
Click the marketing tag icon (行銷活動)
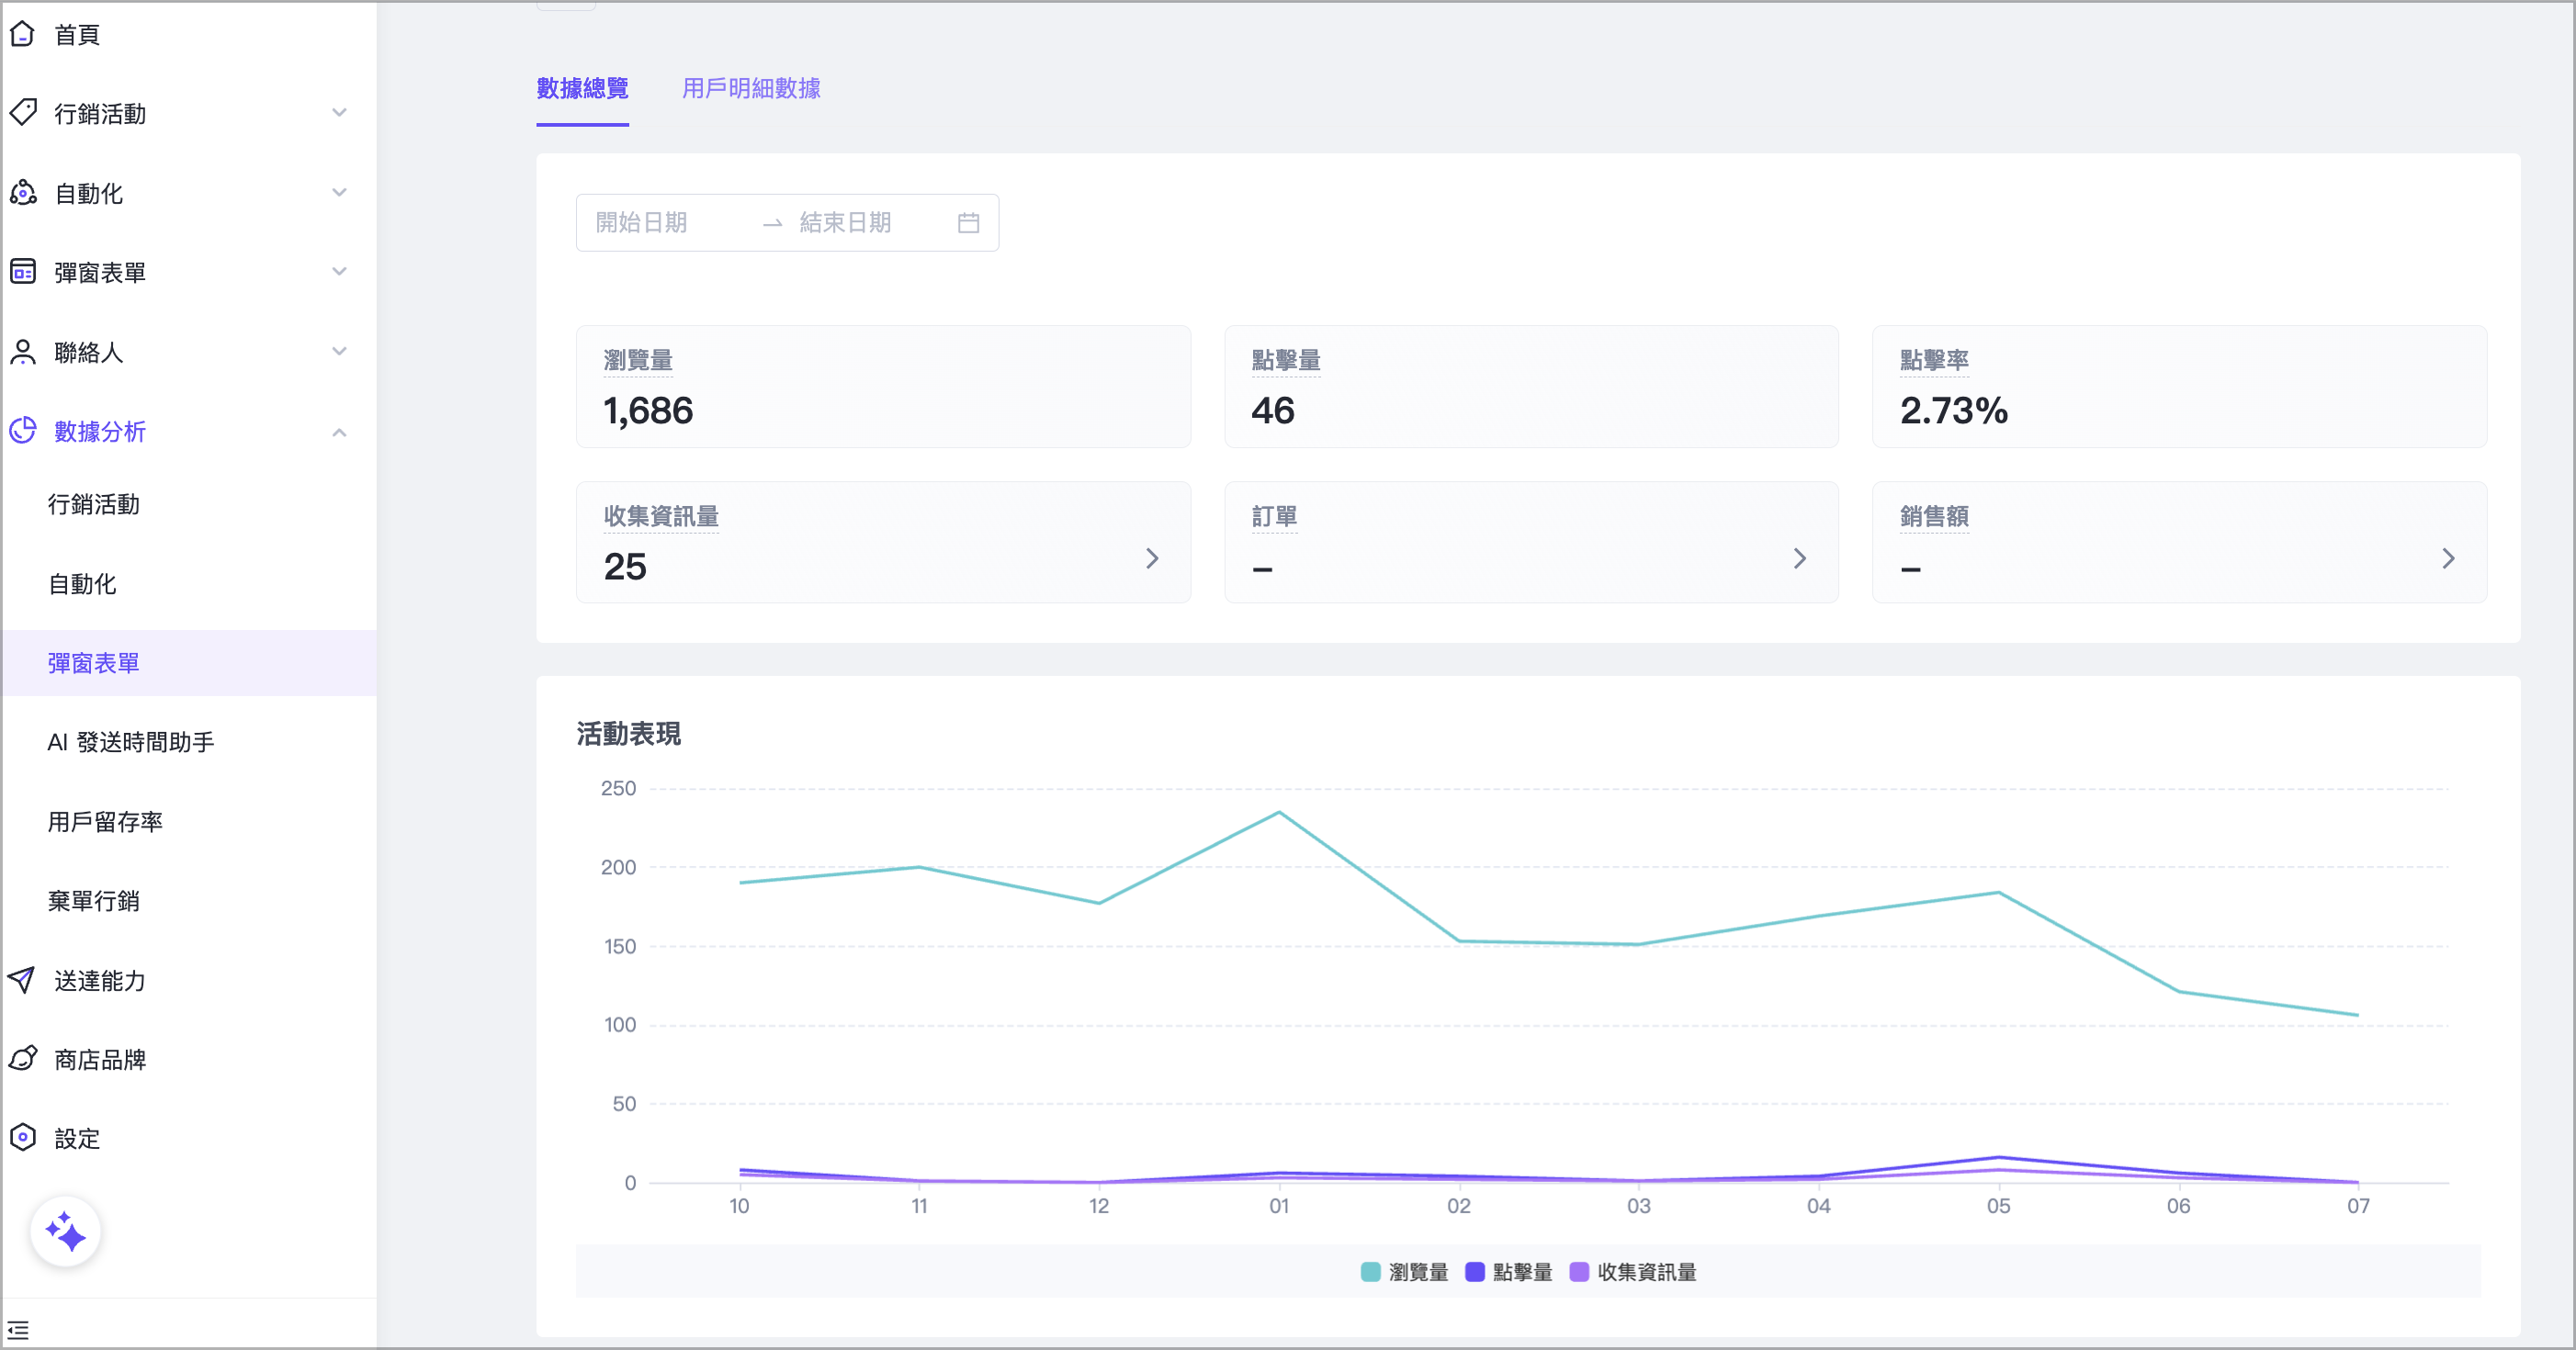point(22,112)
